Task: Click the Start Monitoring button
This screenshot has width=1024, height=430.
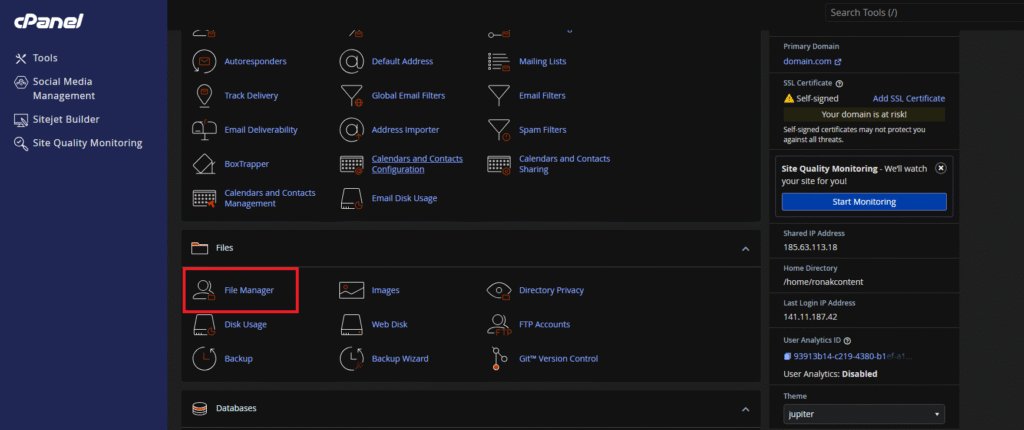Action: coord(864,202)
